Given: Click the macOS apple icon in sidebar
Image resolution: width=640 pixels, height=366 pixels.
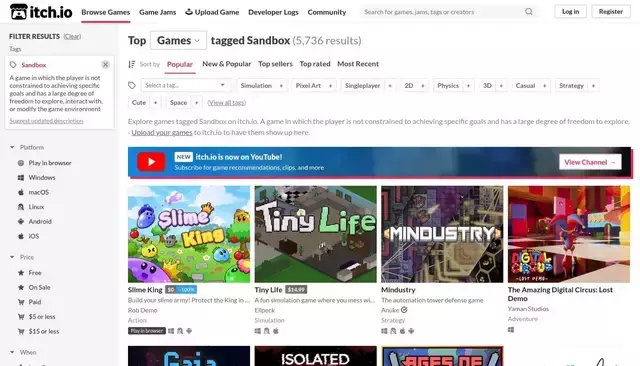Looking at the screenshot, I should 21,192.
